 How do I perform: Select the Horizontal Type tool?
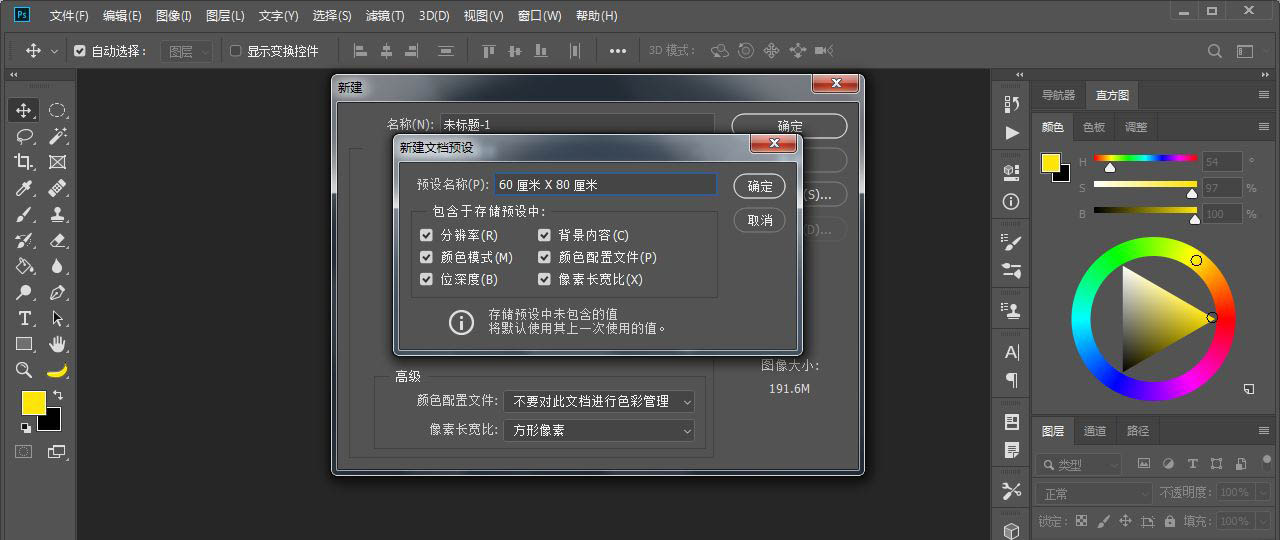tap(24, 318)
